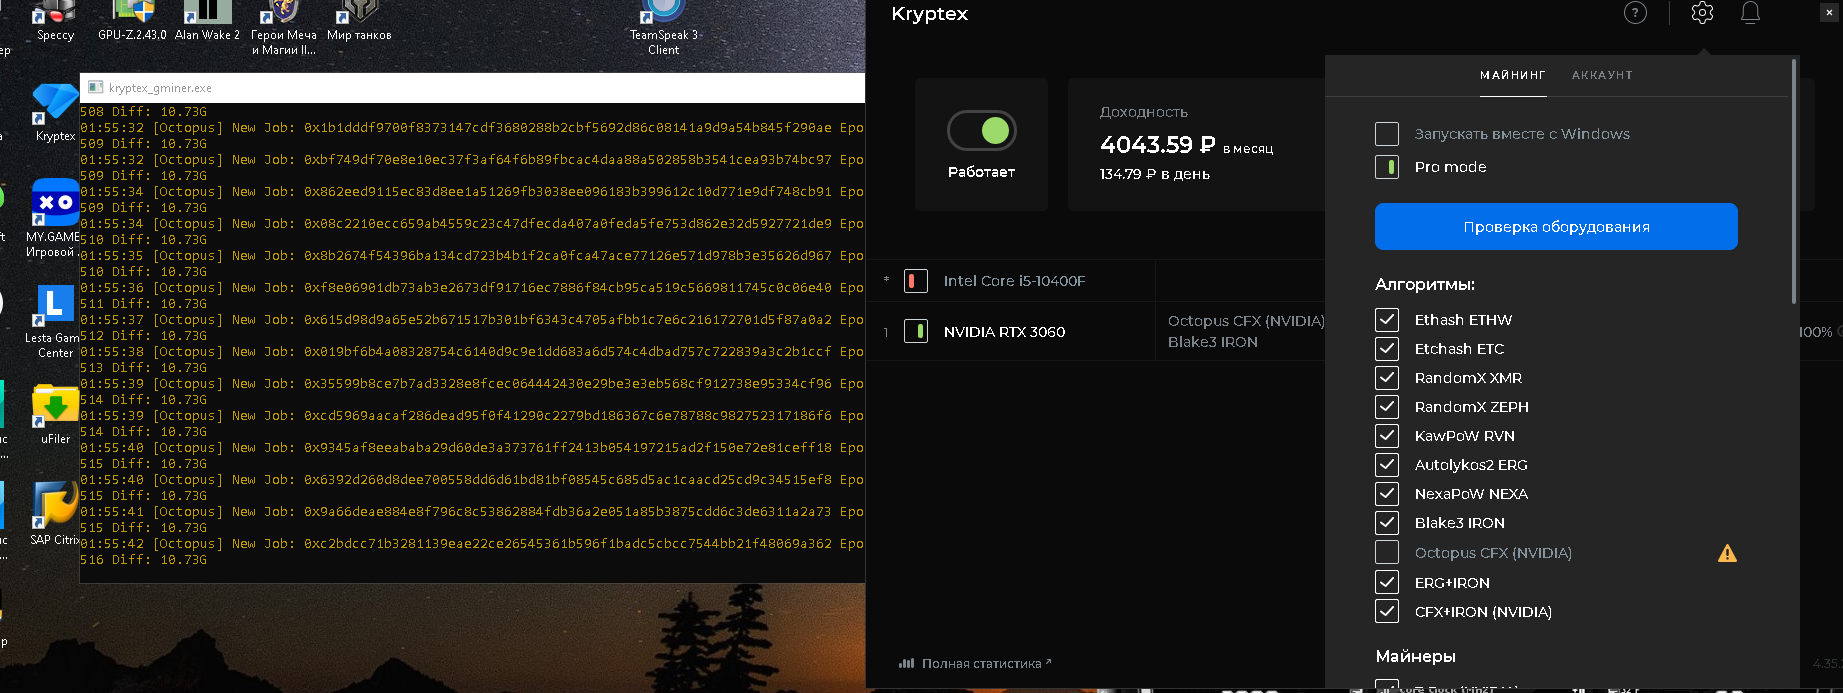The width and height of the screenshot is (1843, 693).
Task: Uncheck Etchash ETC algorithm
Action: point(1387,349)
